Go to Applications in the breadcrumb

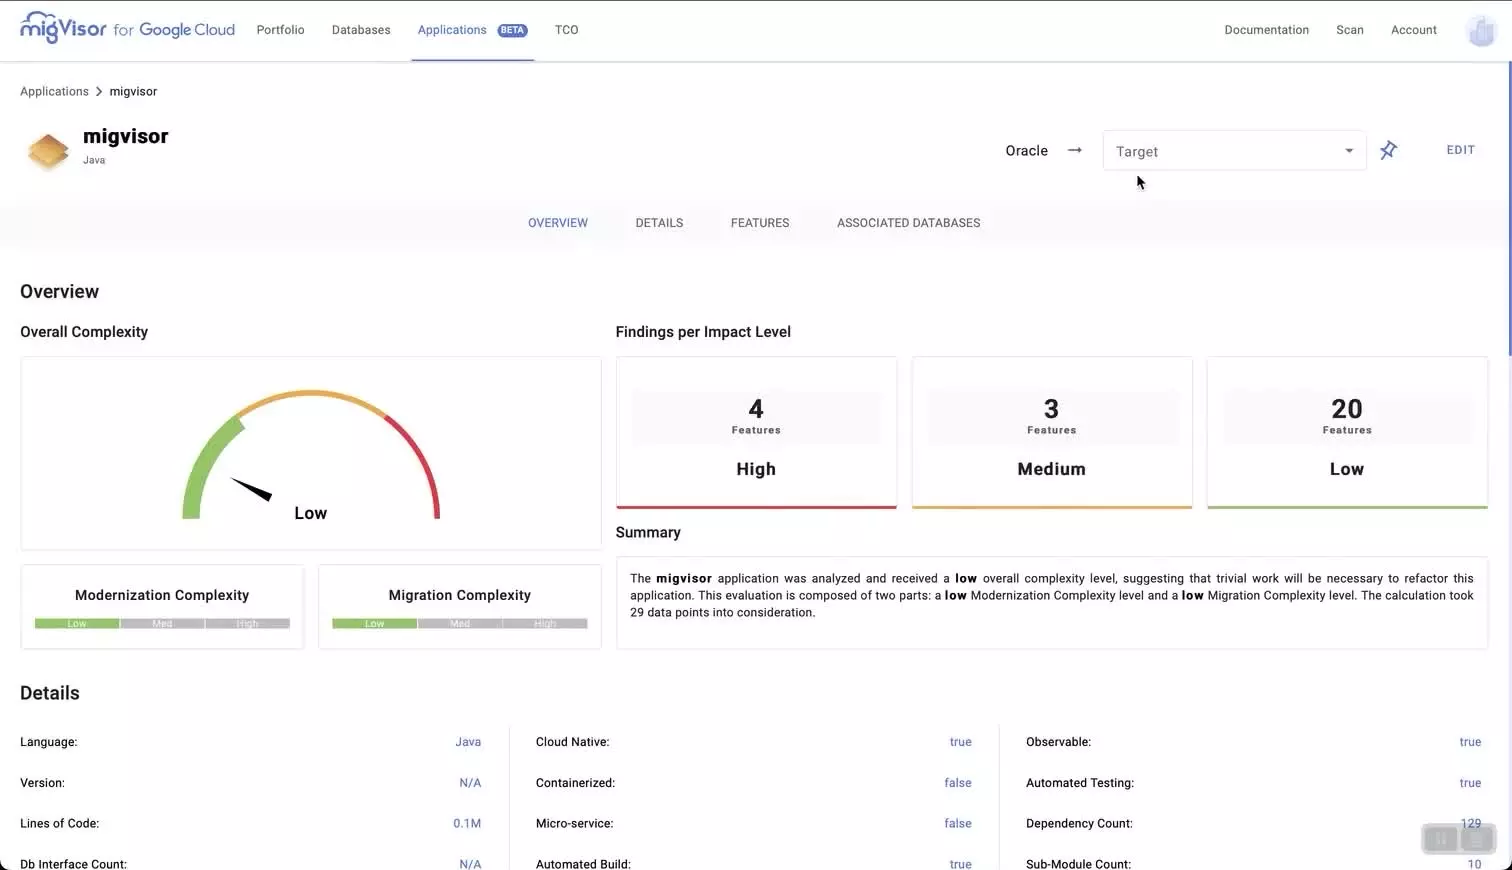pos(54,91)
